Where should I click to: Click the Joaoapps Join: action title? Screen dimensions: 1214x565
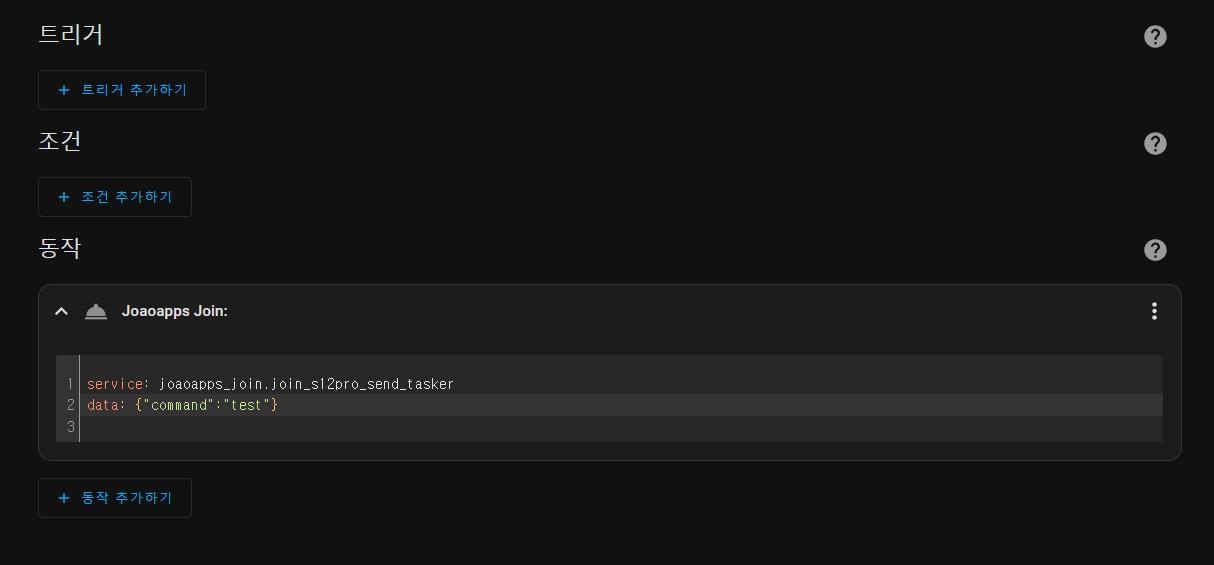175,311
